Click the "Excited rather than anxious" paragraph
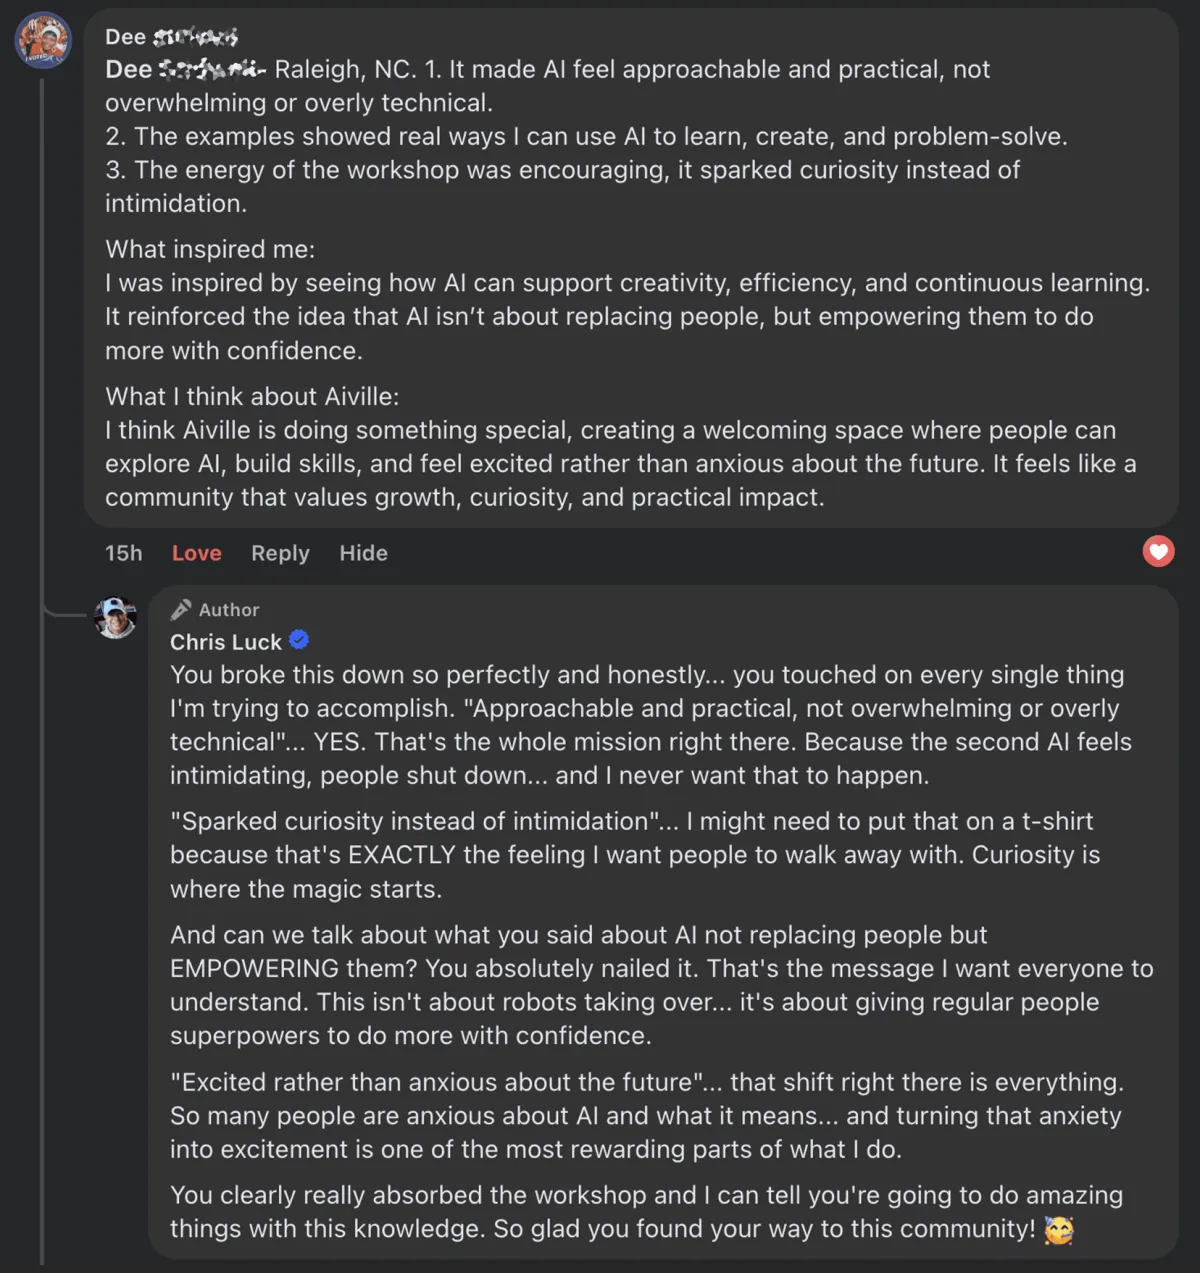 (x=646, y=1116)
